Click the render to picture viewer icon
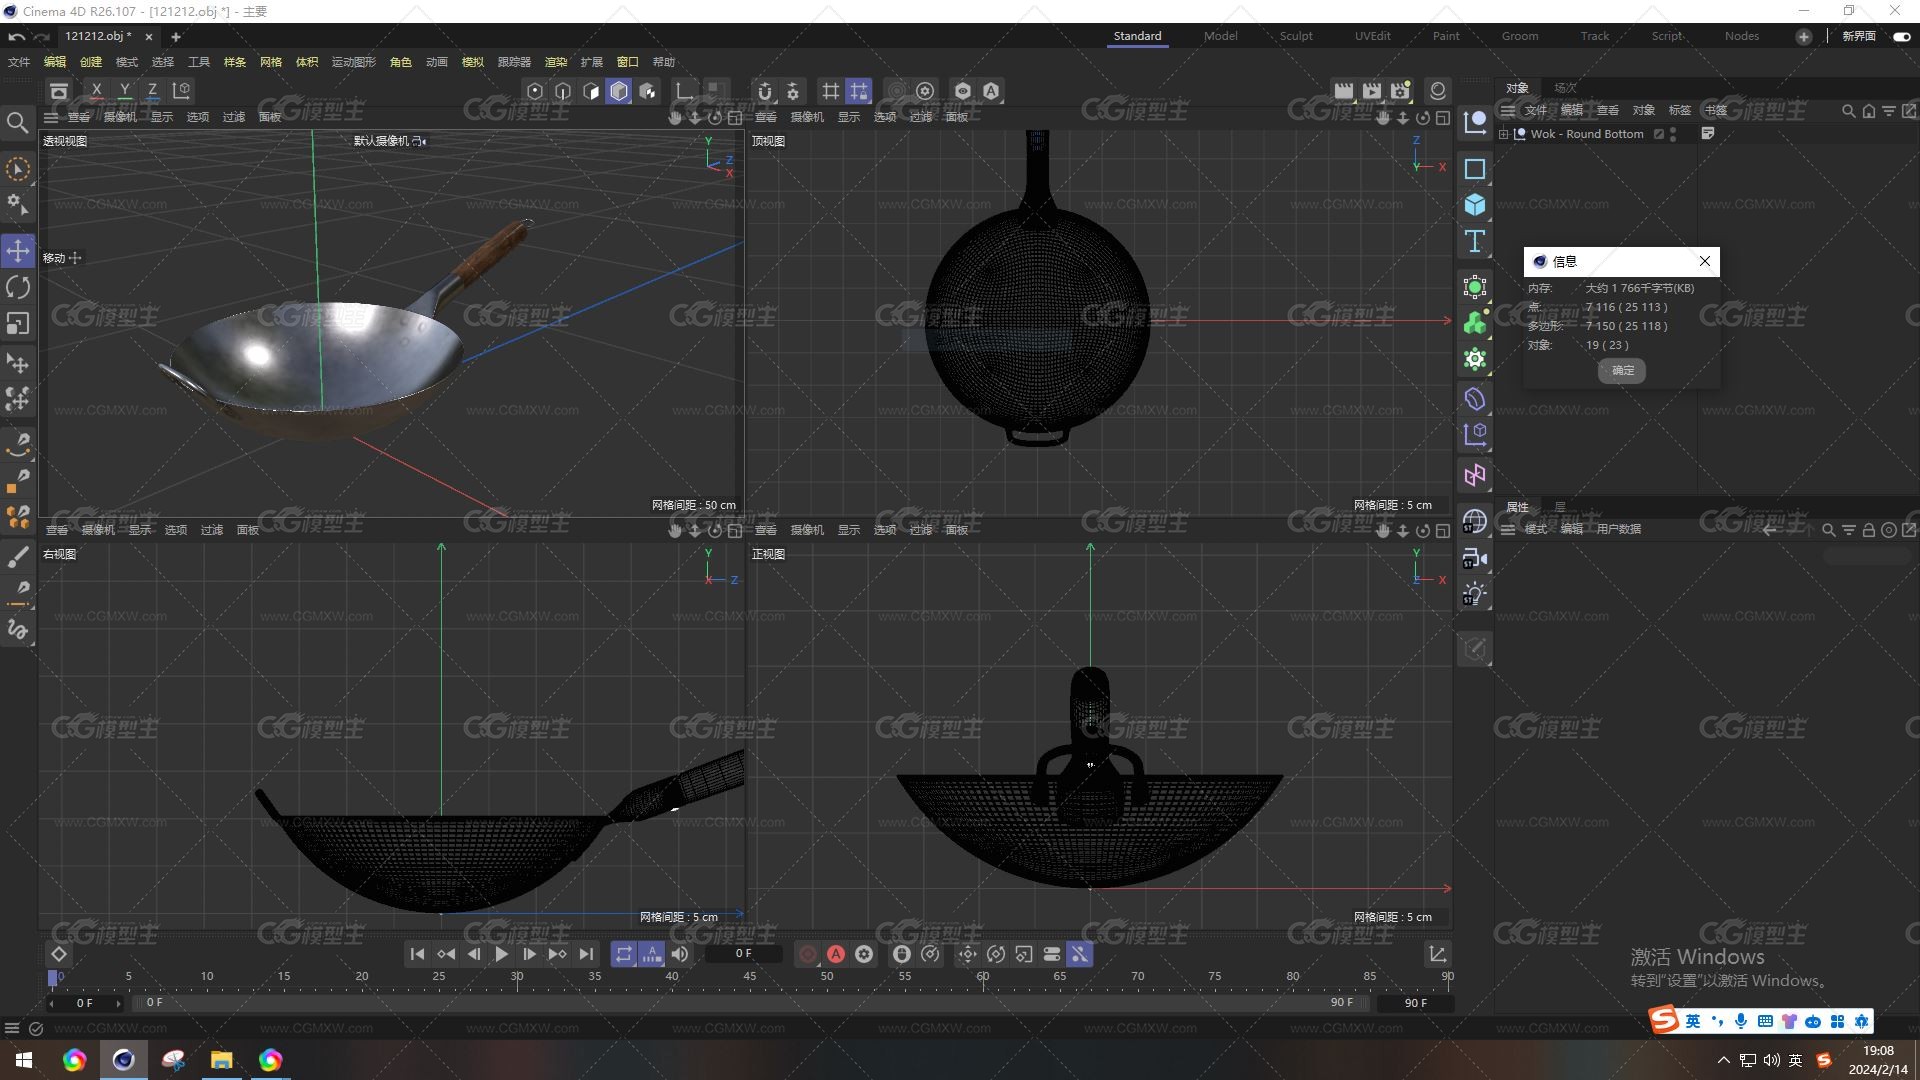The height and width of the screenshot is (1080, 1920). point(1372,91)
